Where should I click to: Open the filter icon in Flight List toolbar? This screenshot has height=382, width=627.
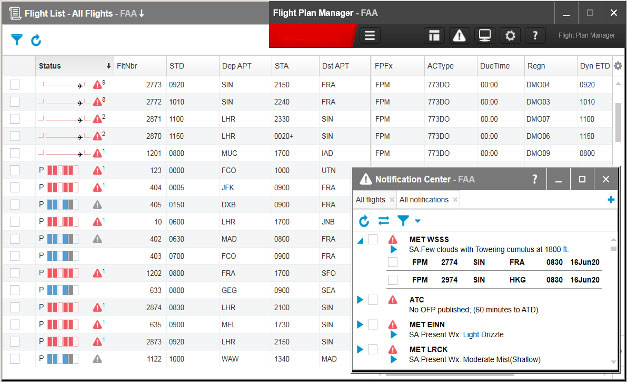[16, 40]
